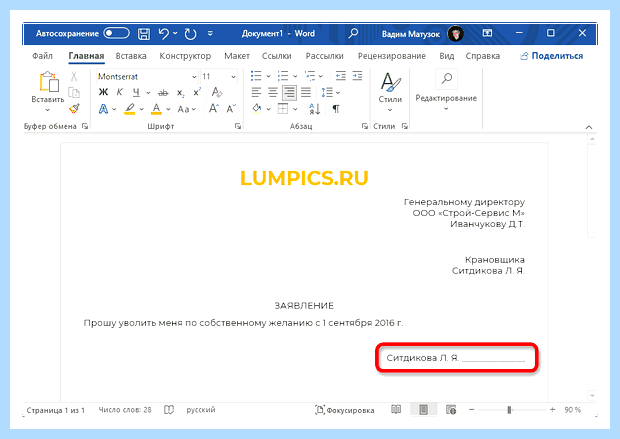Screen dimensions: 620x439
Task: Click the Bullets list icon
Action: click(x=256, y=76)
